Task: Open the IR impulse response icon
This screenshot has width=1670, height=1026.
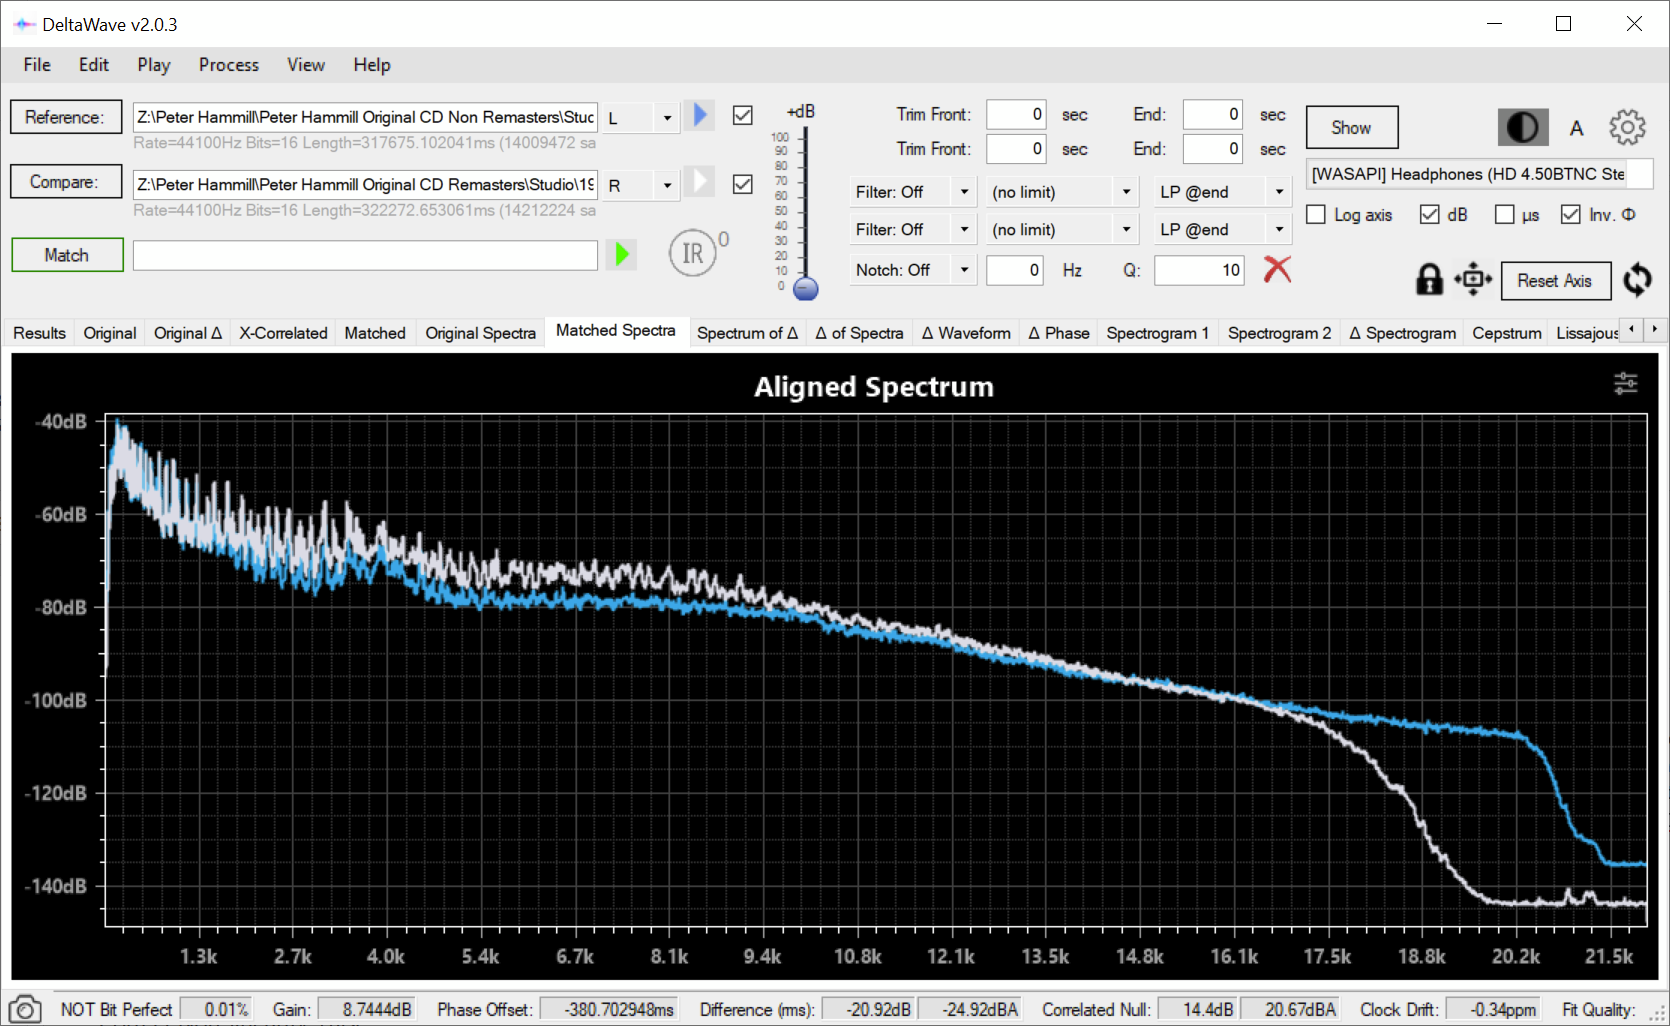Action: click(693, 253)
